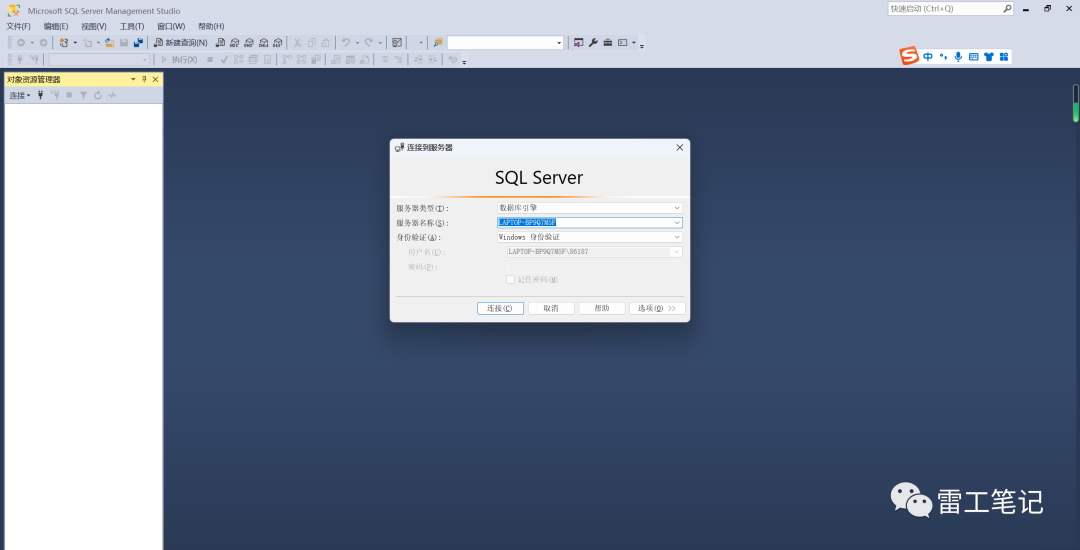Screen dimensions: 1080x550
Task: Click the MDX query icon in toolbar
Action: (x=234, y=43)
